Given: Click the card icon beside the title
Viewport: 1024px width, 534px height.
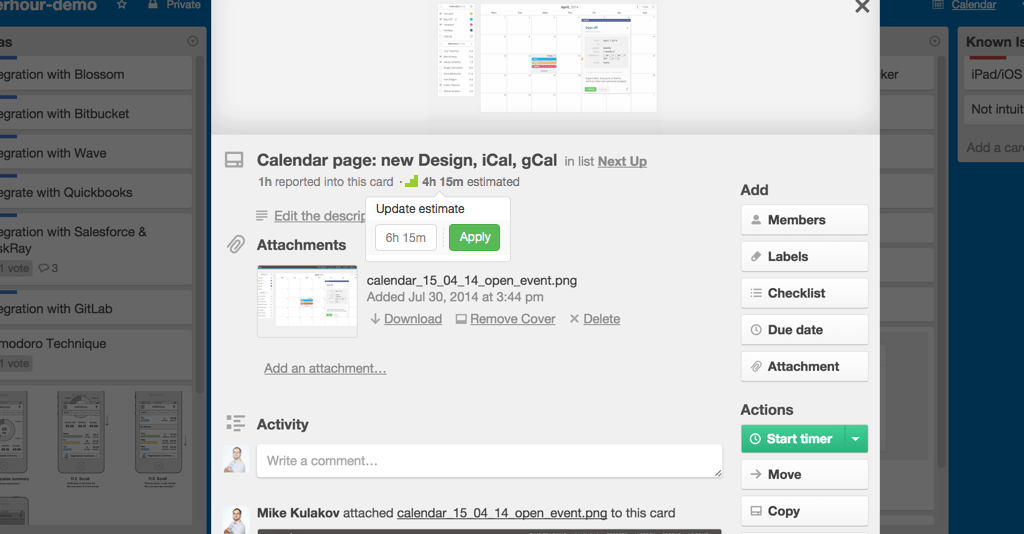Looking at the screenshot, I should click(234, 160).
